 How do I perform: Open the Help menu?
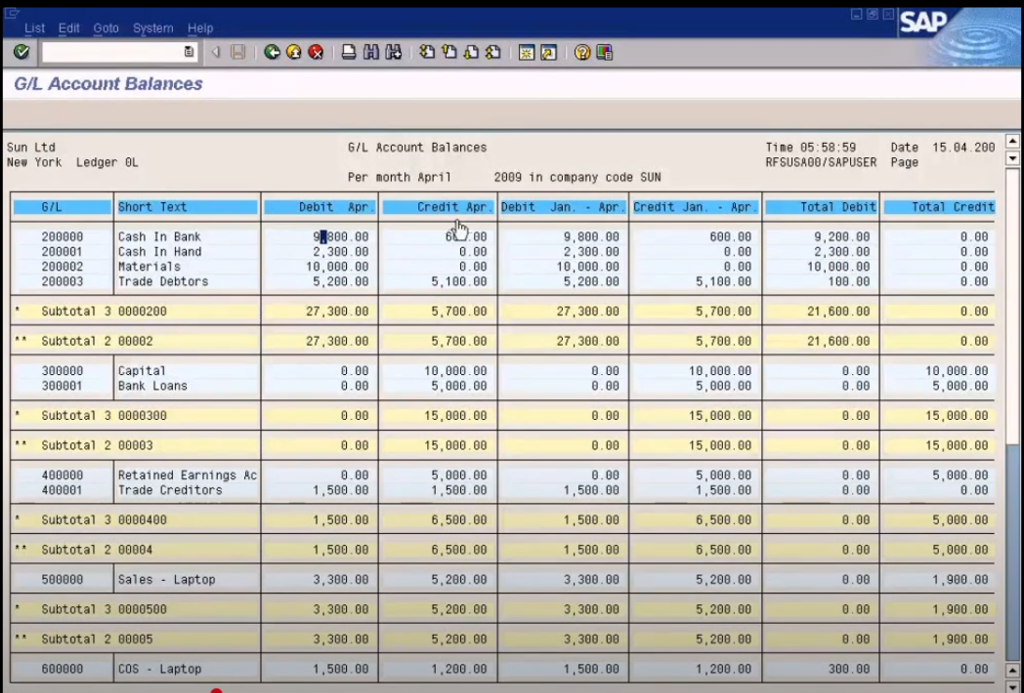(x=200, y=28)
